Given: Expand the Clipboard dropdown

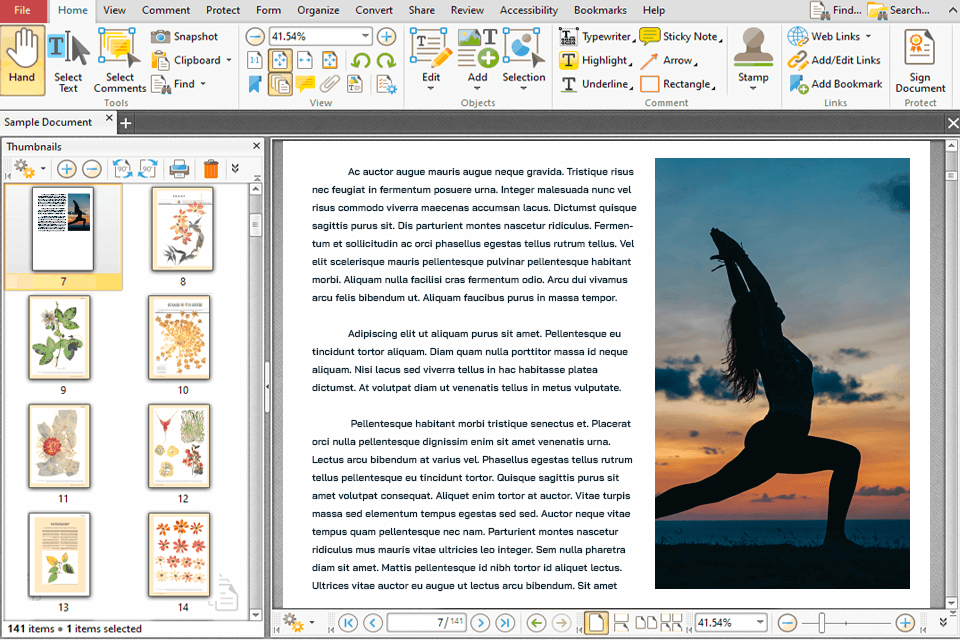Looking at the screenshot, I should click(x=229, y=60).
